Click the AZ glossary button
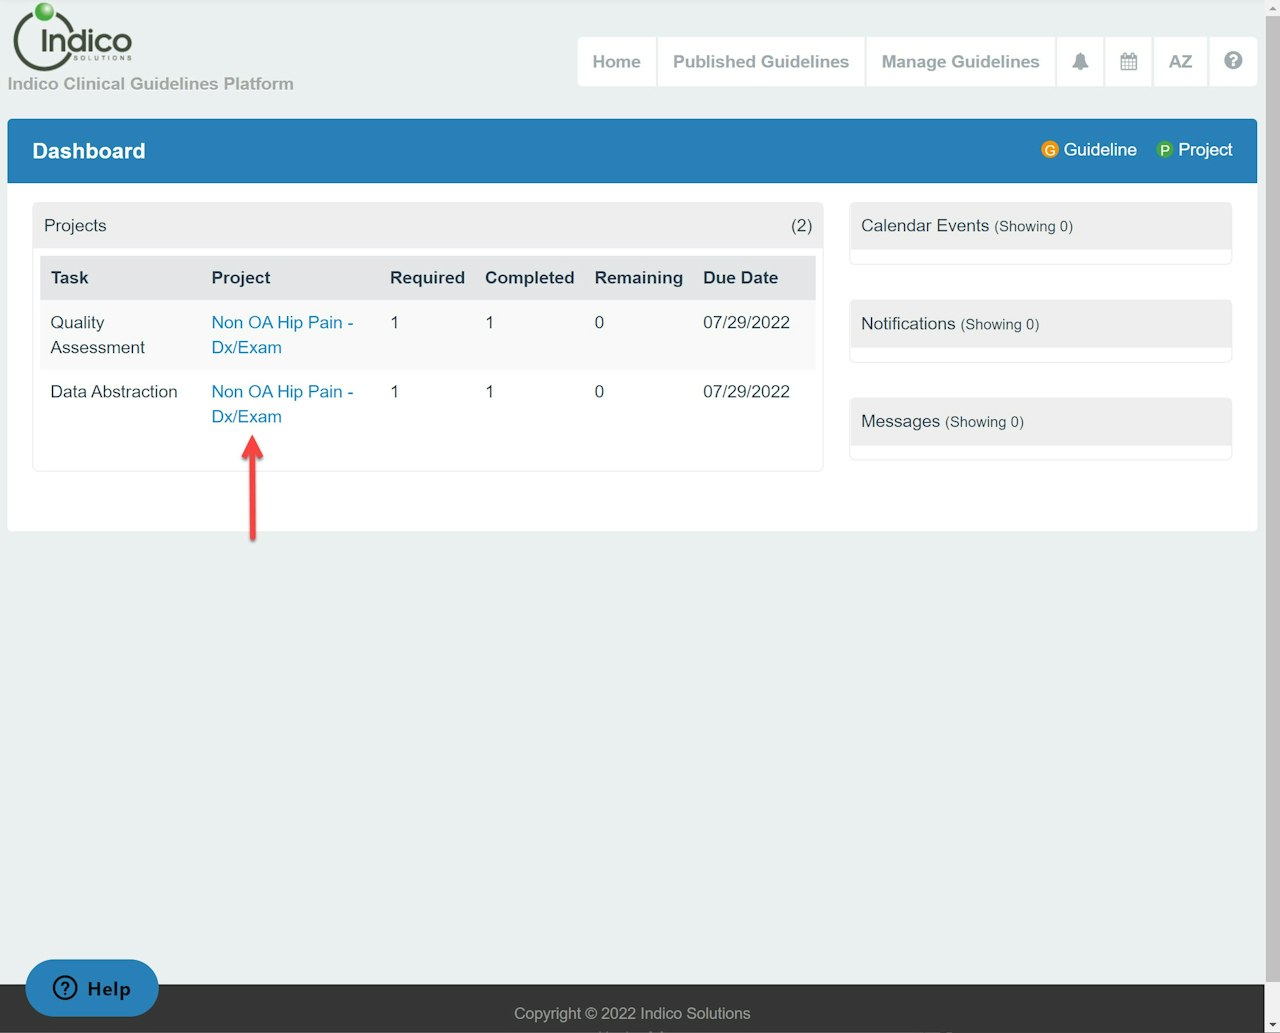The height and width of the screenshot is (1033, 1280). coord(1180,62)
